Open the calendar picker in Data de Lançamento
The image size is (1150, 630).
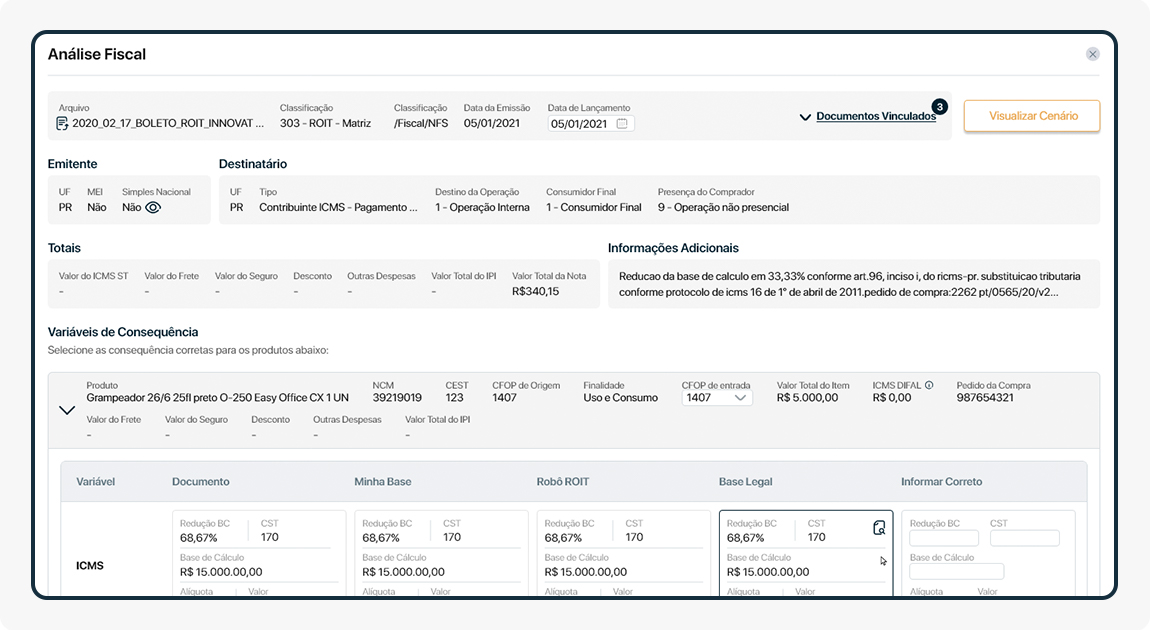pyautogui.click(x=622, y=124)
